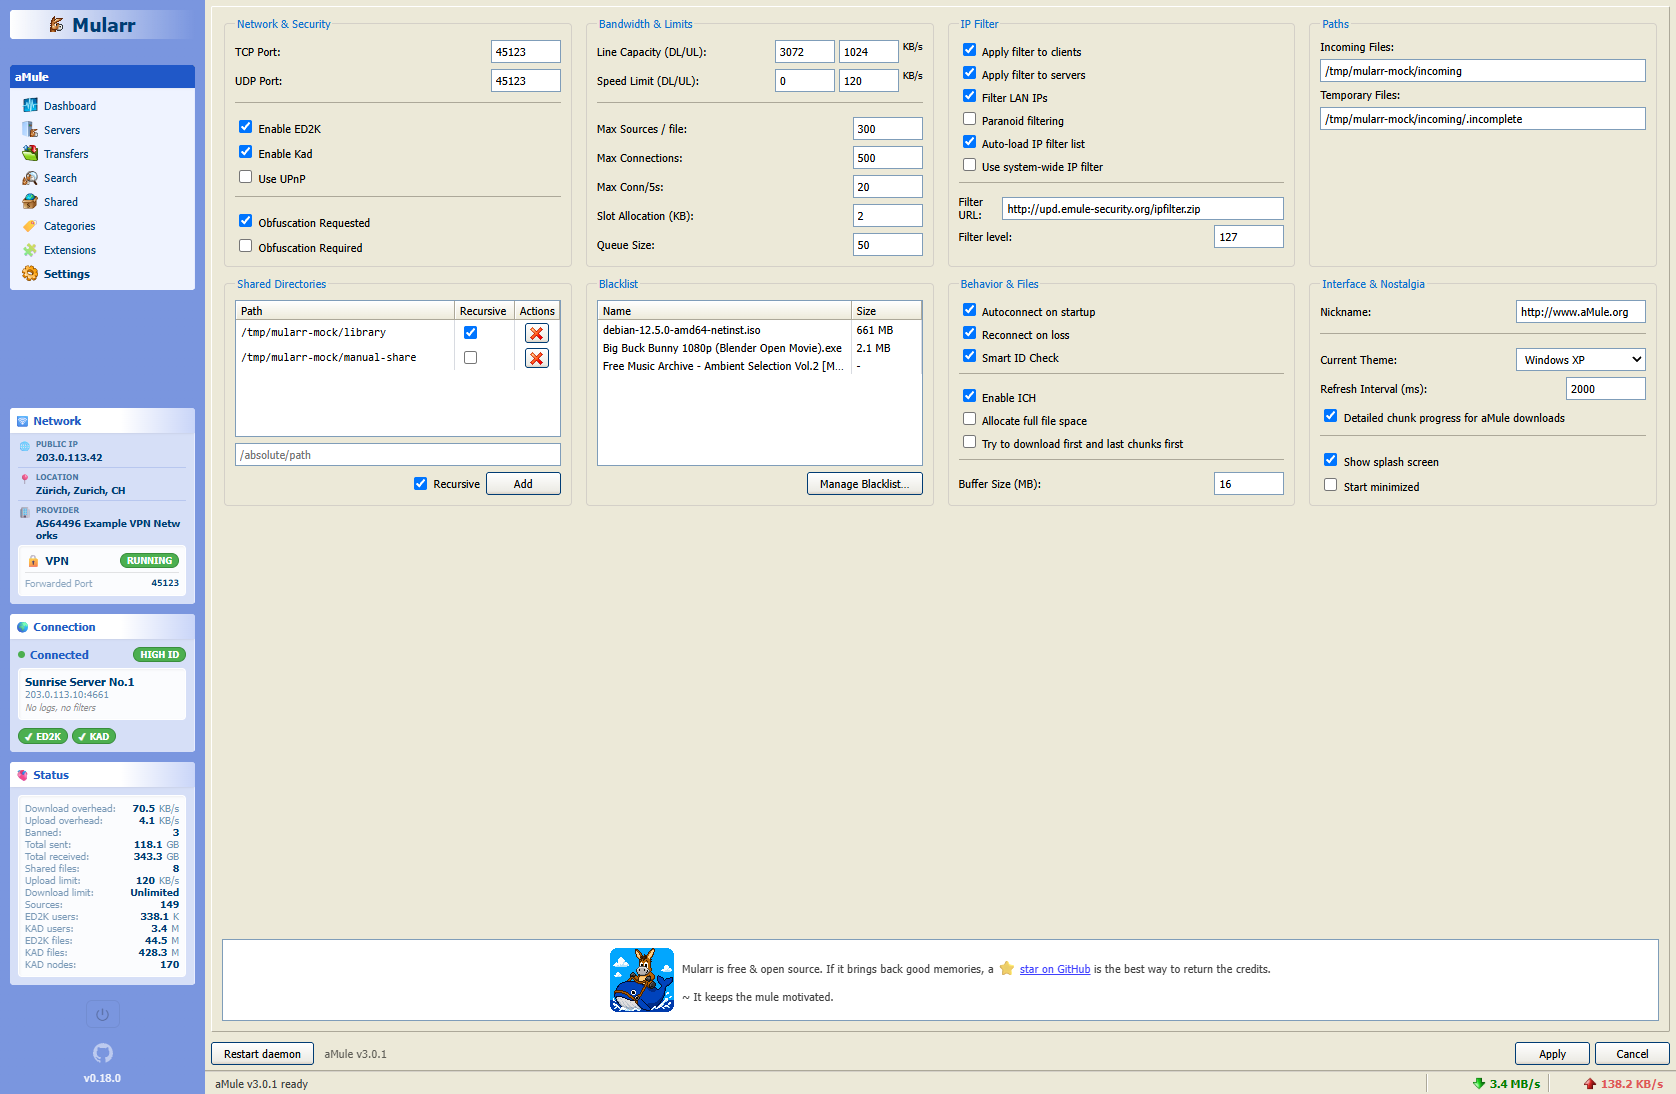Select debian-12.5.0-amd64-netinst.iso blacklist row

coord(760,330)
